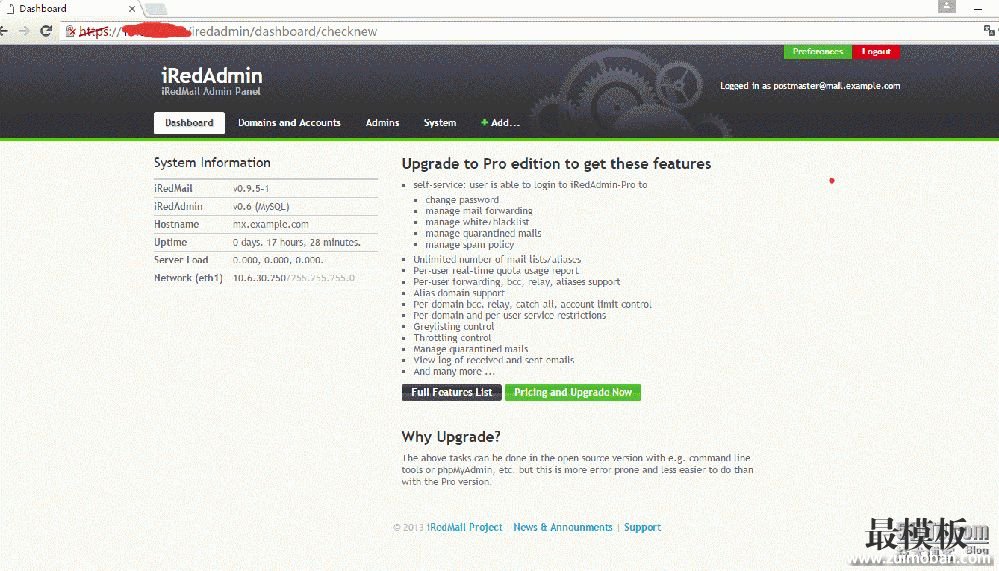Click the insecure HTTPS warning icon
The image size is (999, 571).
pyautogui.click(x=71, y=31)
